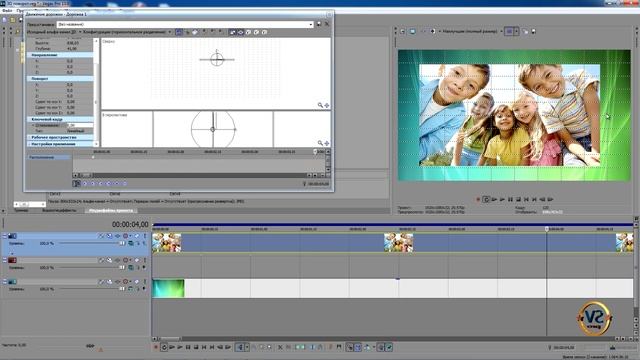Open the Preset dropdown in Track Motion
This screenshot has height=360, width=640.
(x=311, y=24)
